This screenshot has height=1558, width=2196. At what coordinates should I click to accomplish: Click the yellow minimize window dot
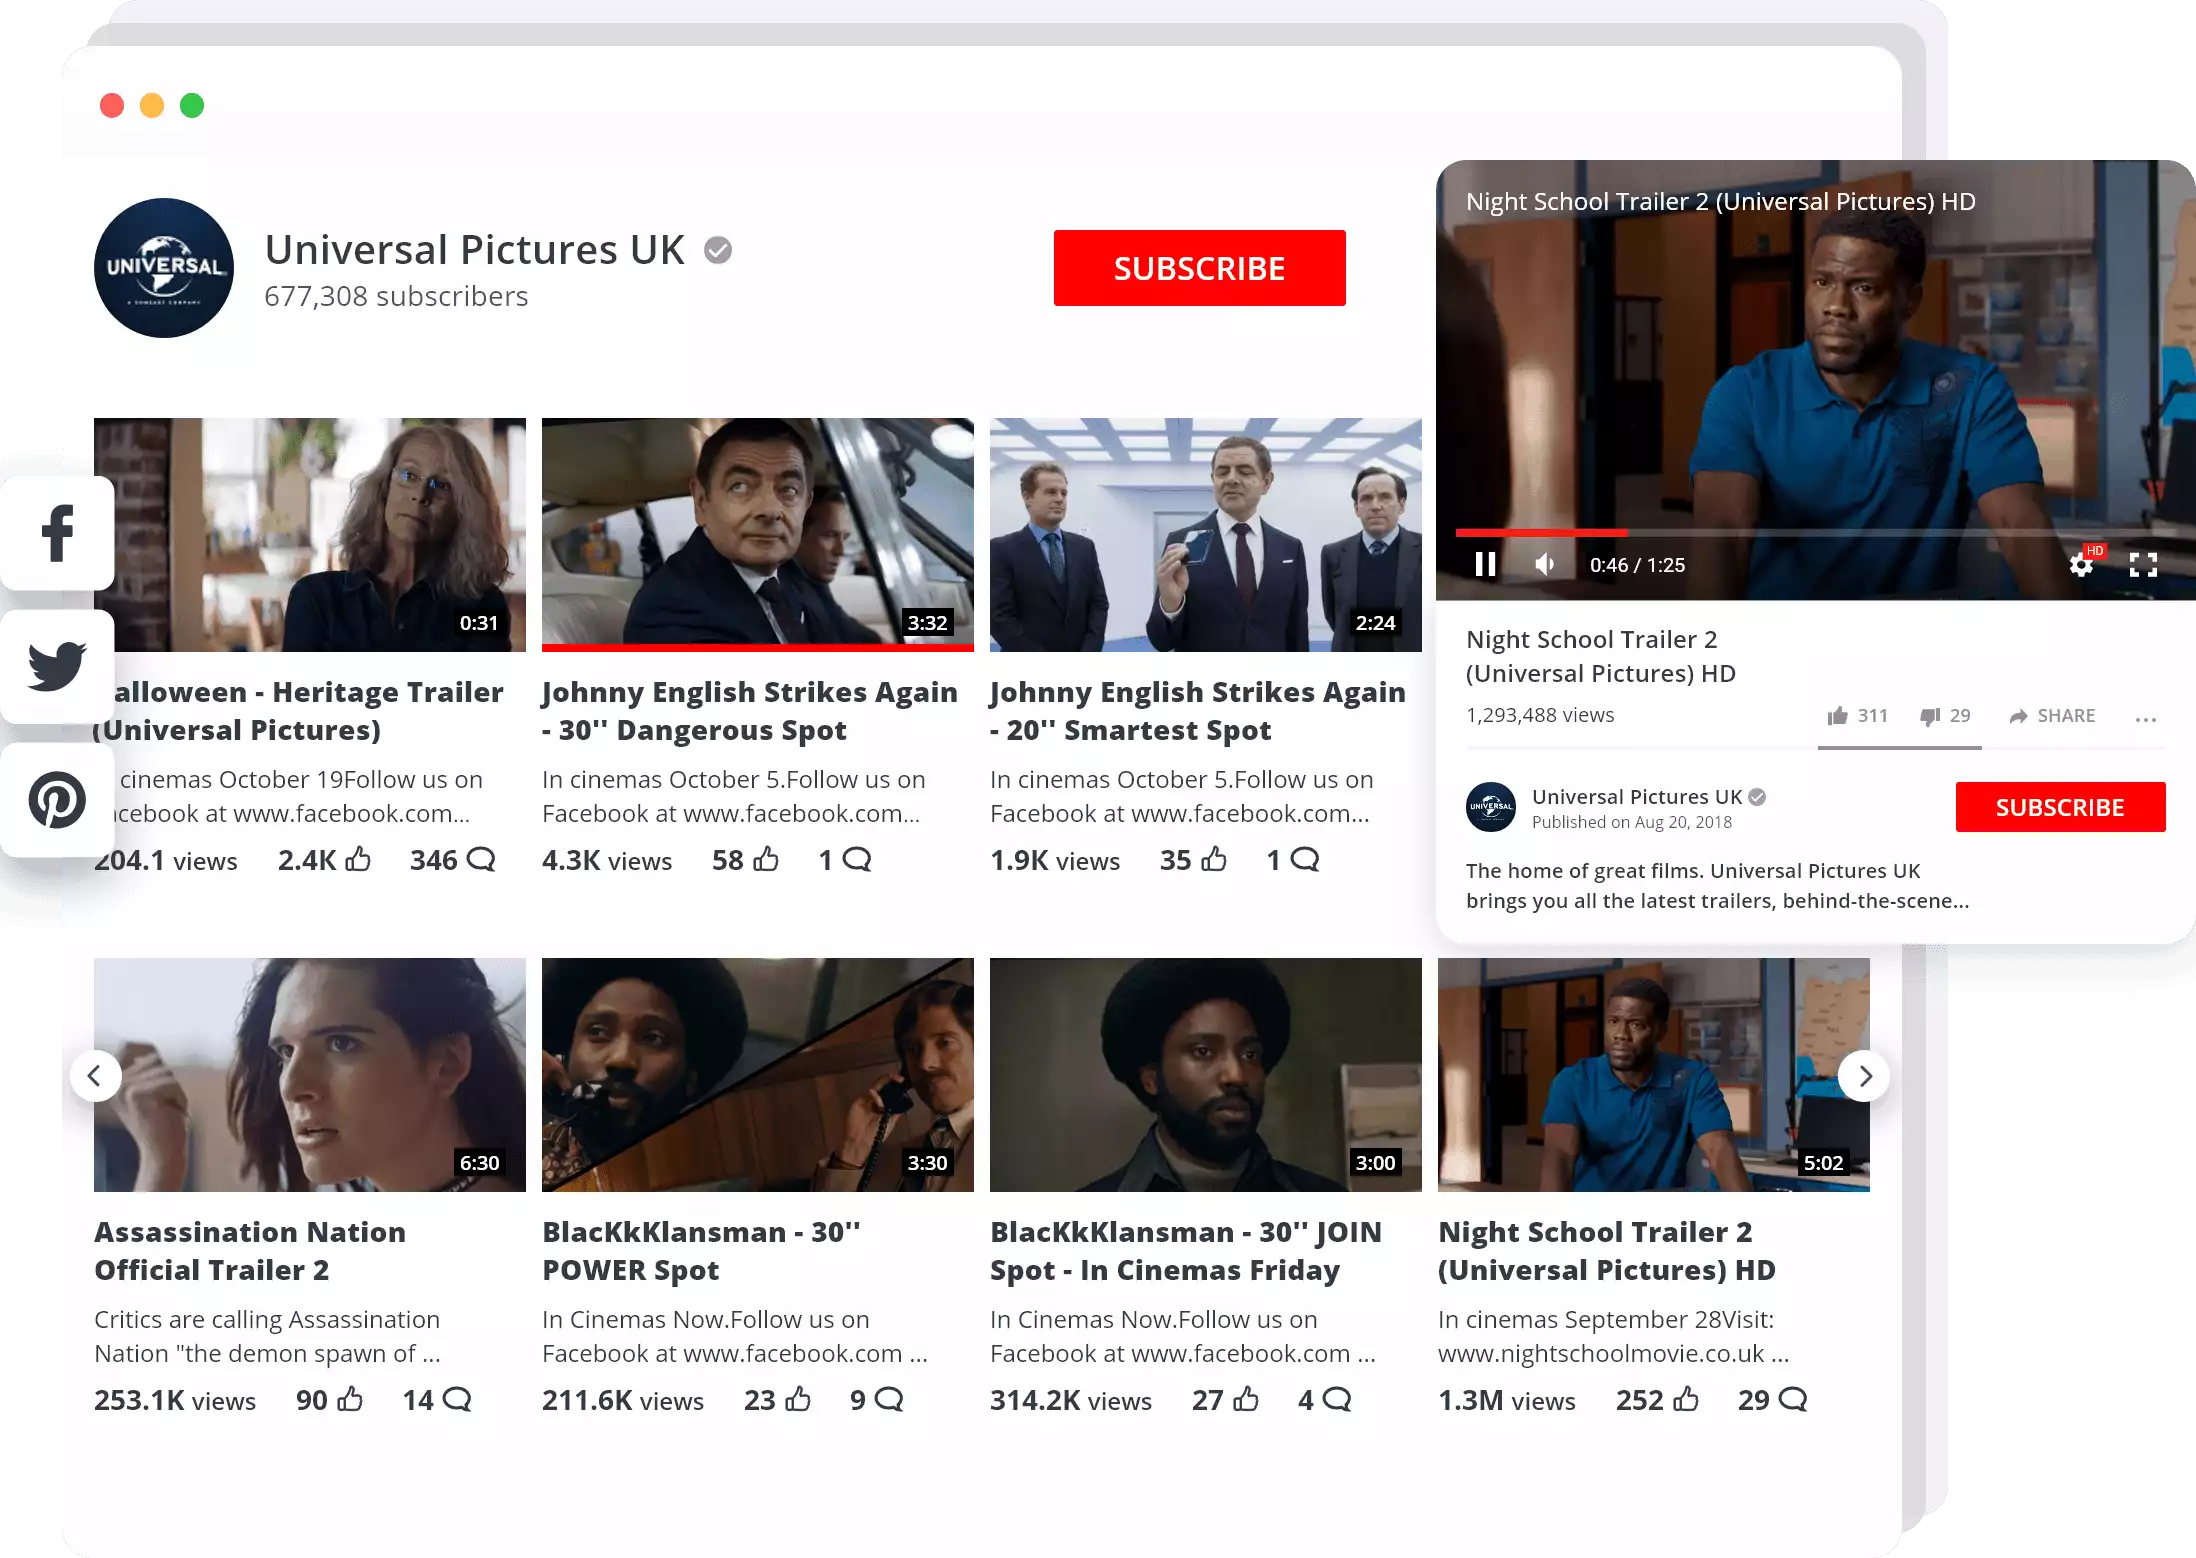tap(152, 105)
